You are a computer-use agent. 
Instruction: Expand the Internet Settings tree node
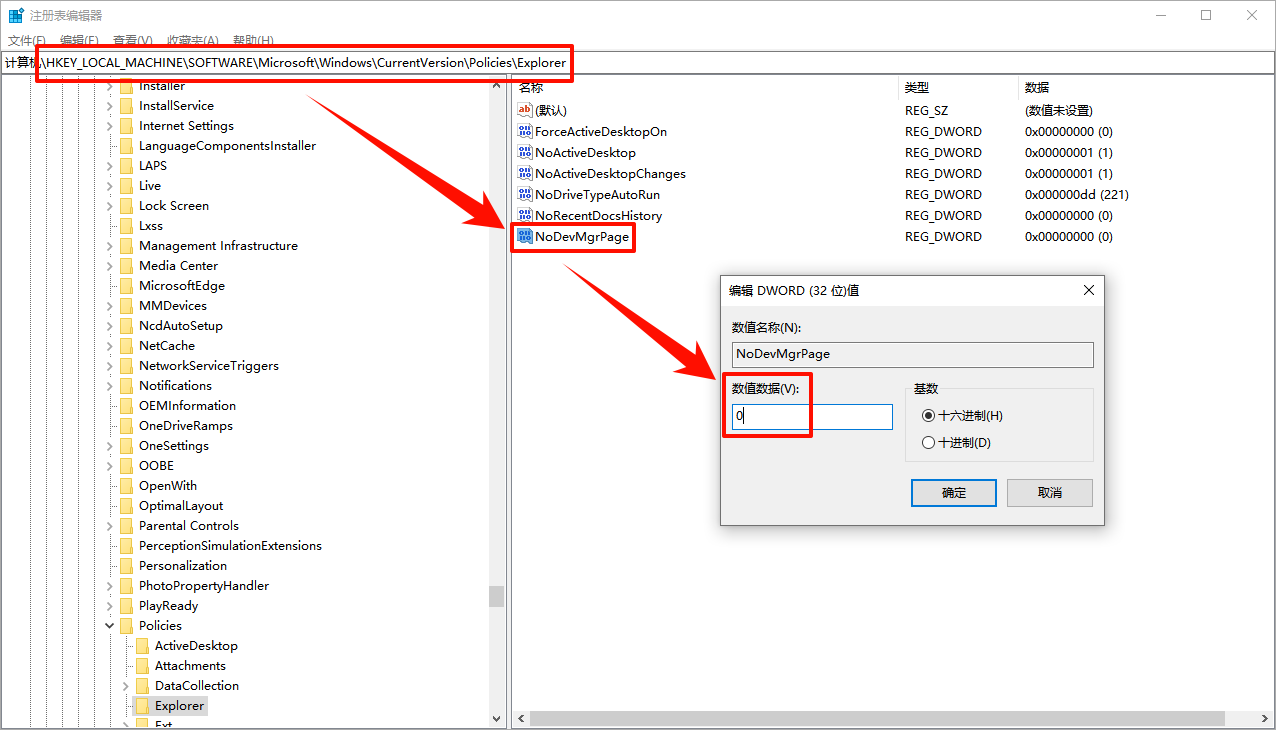pos(110,125)
